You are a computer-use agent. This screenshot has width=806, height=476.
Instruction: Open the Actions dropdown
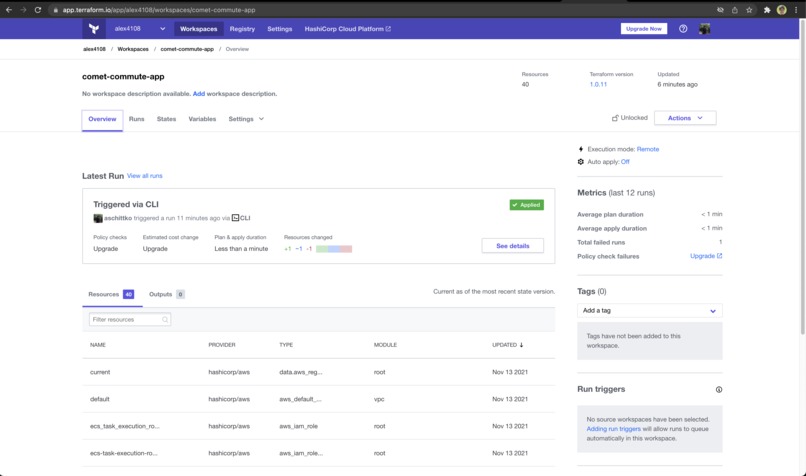tap(685, 118)
